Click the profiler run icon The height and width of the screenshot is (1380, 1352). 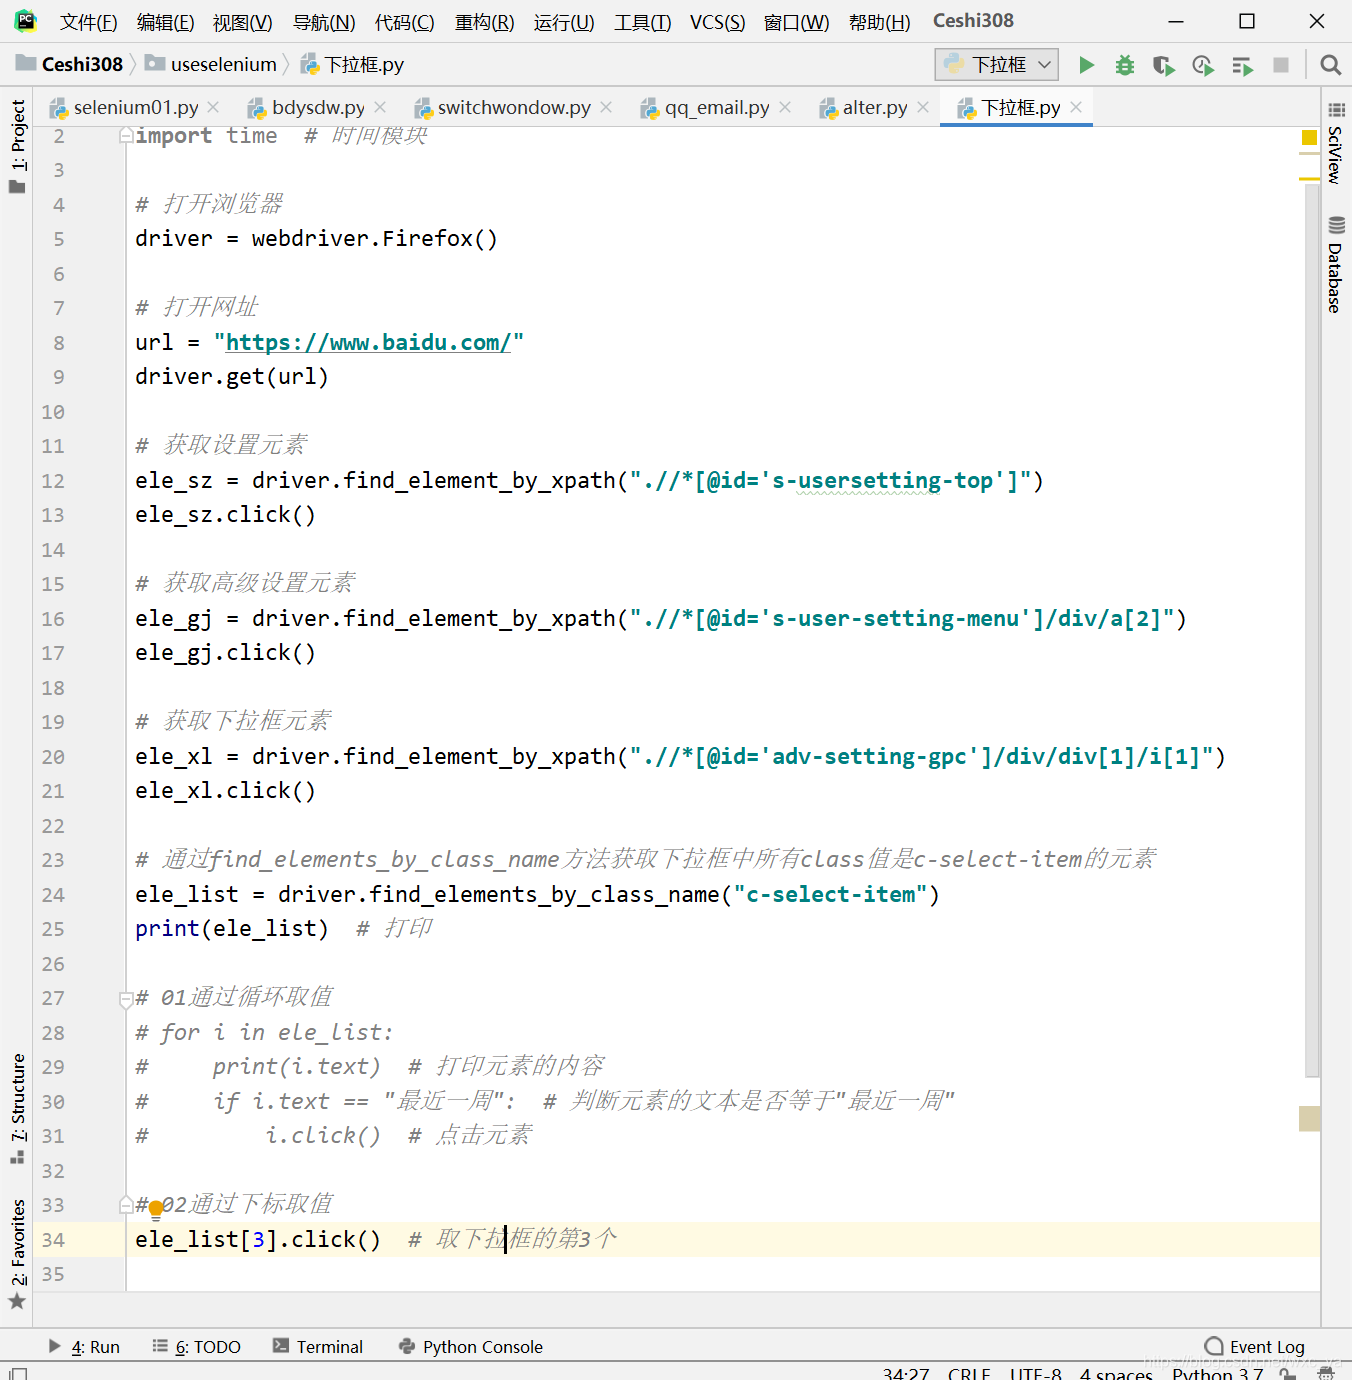click(1203, 65)
